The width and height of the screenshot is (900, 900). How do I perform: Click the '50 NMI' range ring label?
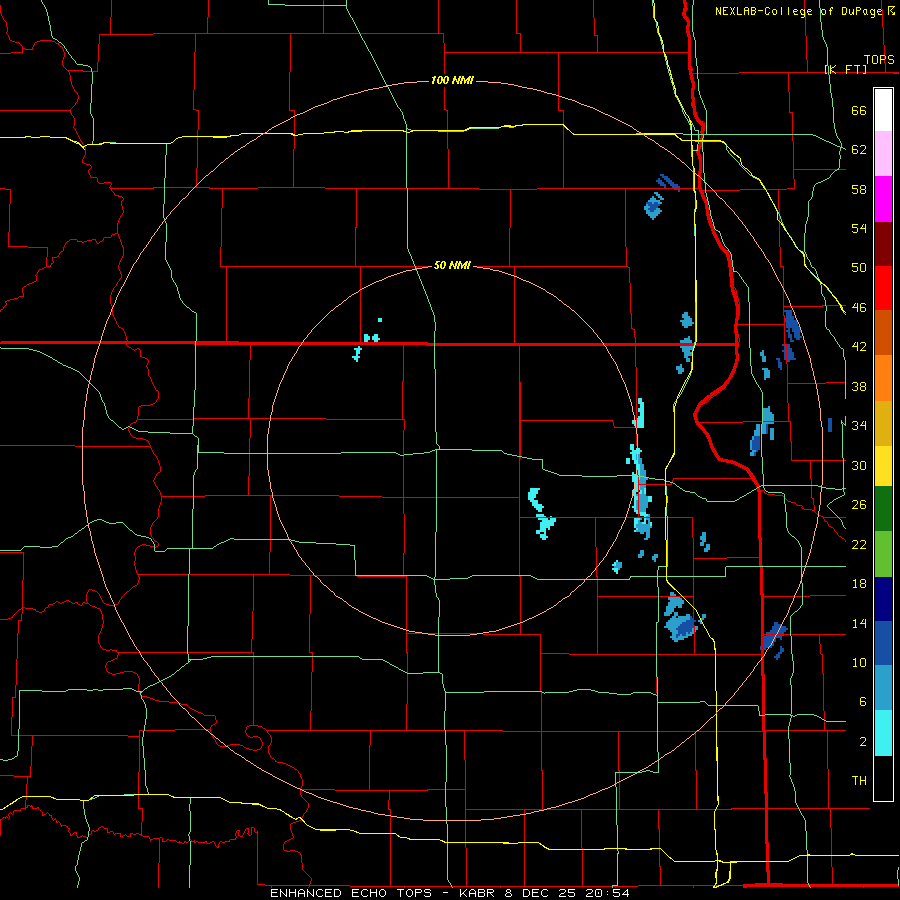click(x=452, y=265)
